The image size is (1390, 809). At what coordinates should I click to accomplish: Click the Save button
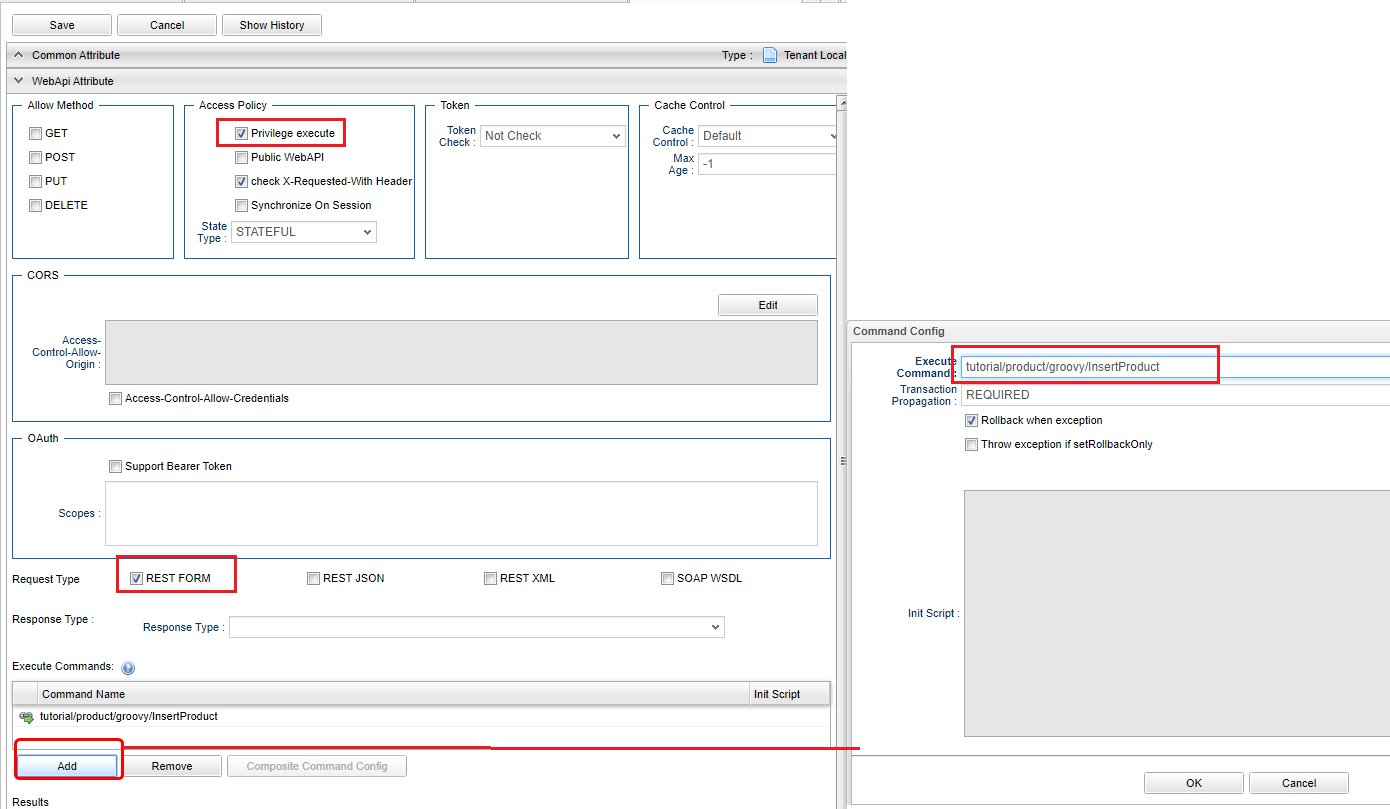62,25
